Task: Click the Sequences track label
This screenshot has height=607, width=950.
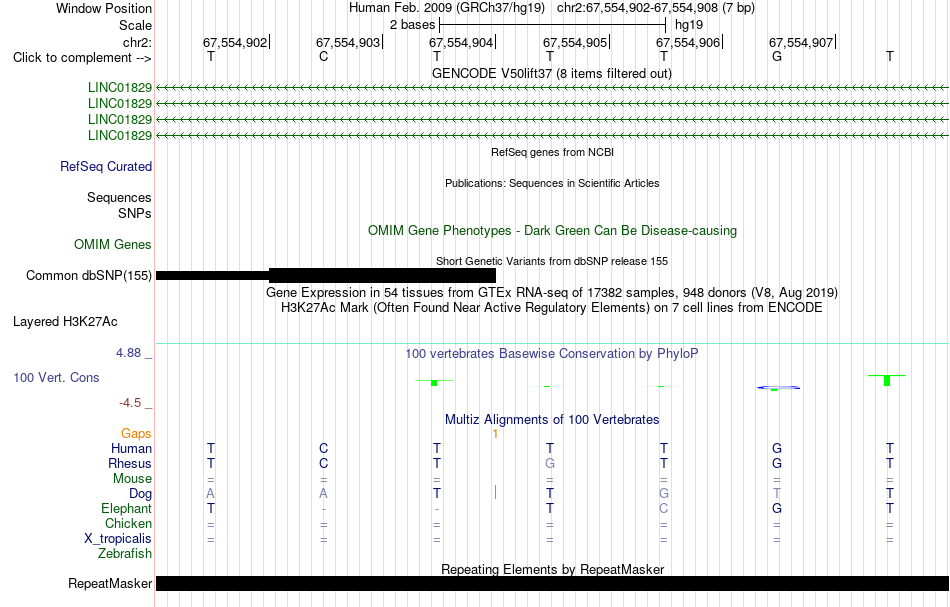Action: point(119,197)
